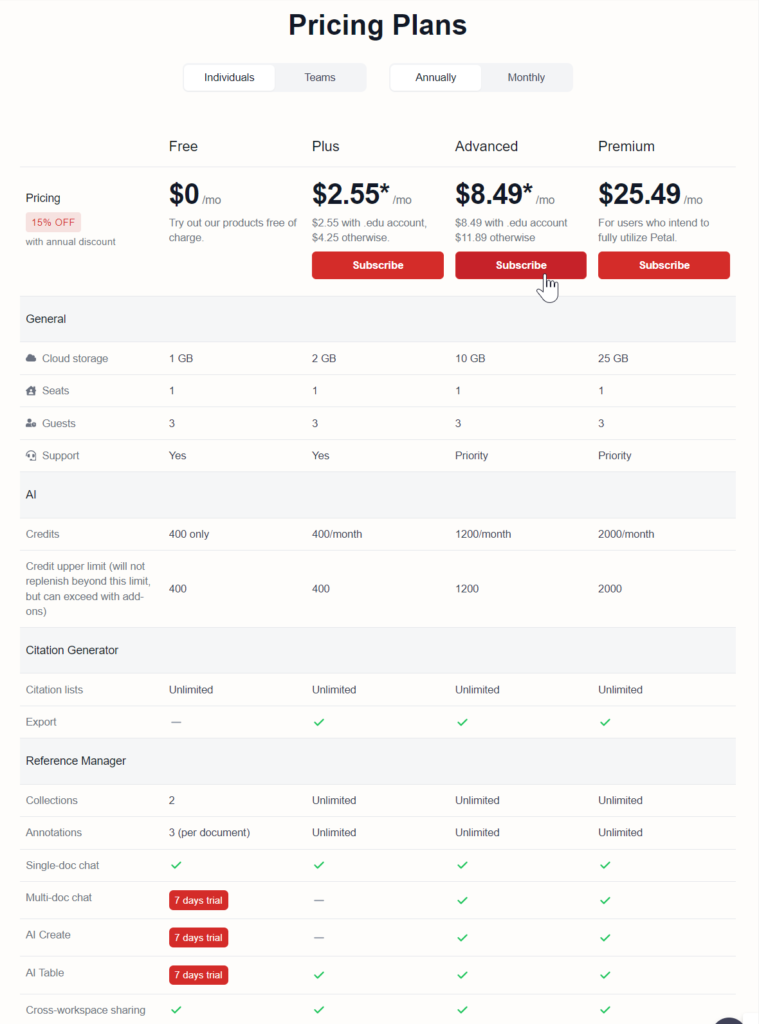Click the Seats icon

[x=31, y=391]
